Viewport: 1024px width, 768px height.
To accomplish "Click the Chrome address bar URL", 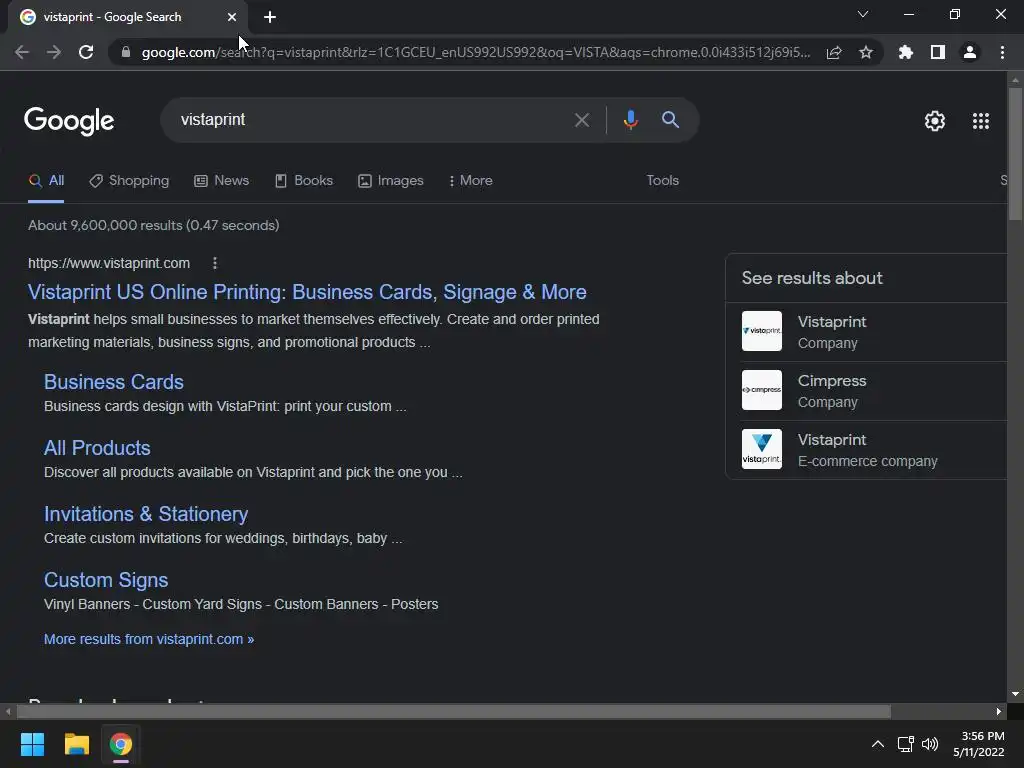I will tap(475, 52).
